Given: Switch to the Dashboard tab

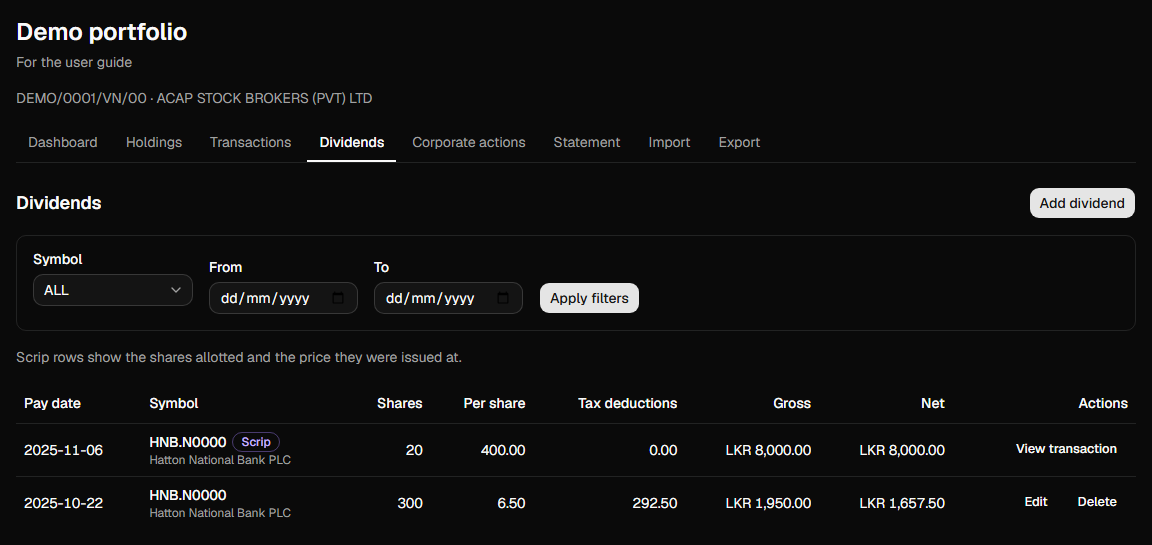Looking at the screenshot, I should (x=62, y=142).
